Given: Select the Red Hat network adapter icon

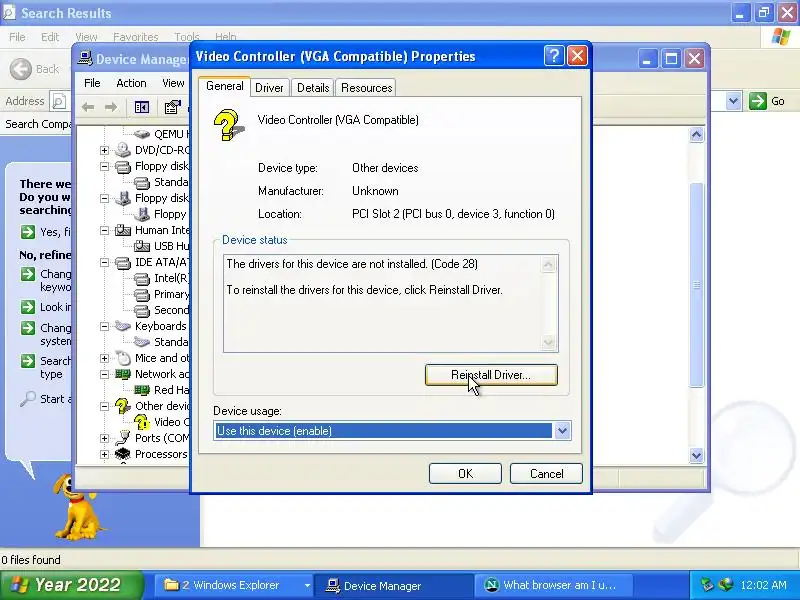Looking at the screenshot, I should [x=142, y=390].
